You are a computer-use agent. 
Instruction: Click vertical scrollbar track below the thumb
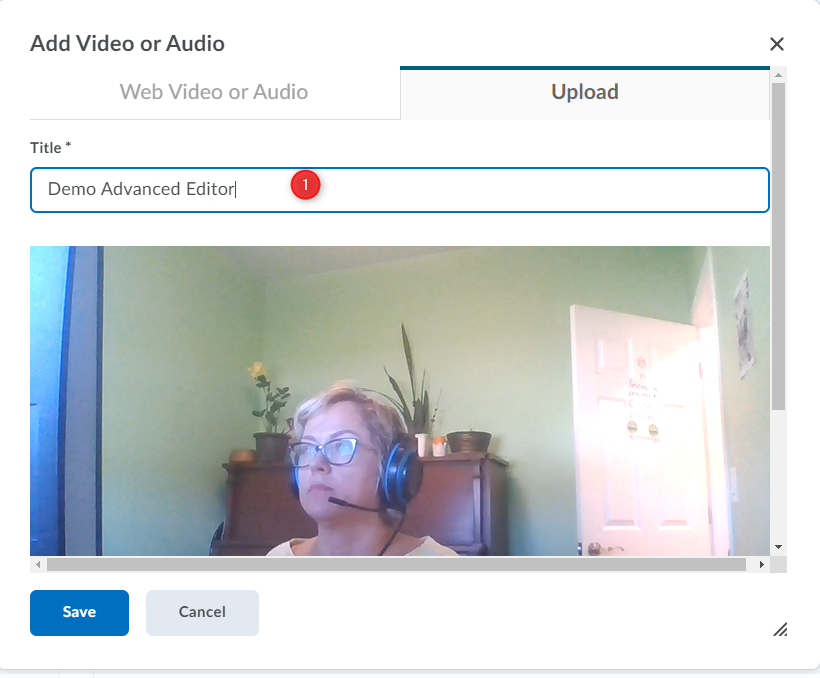tap(778, 475)
